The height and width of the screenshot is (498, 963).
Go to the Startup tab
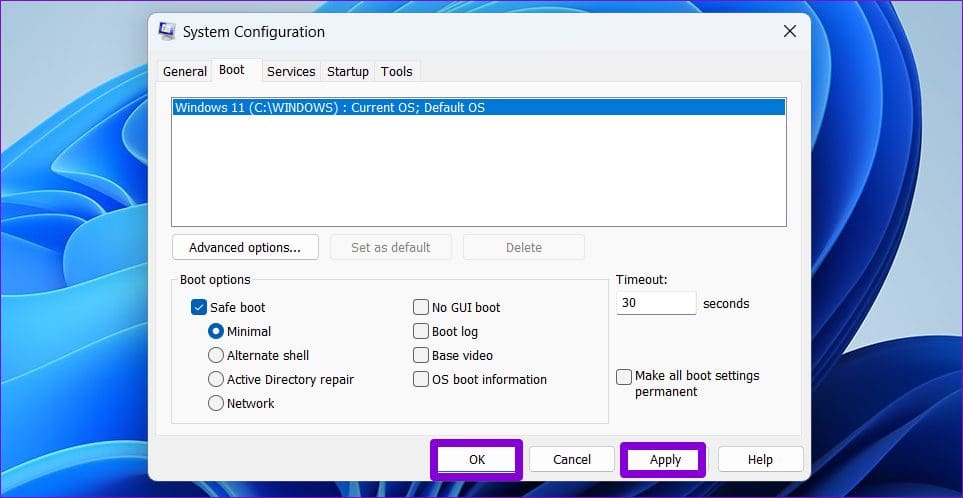[348, 71]
